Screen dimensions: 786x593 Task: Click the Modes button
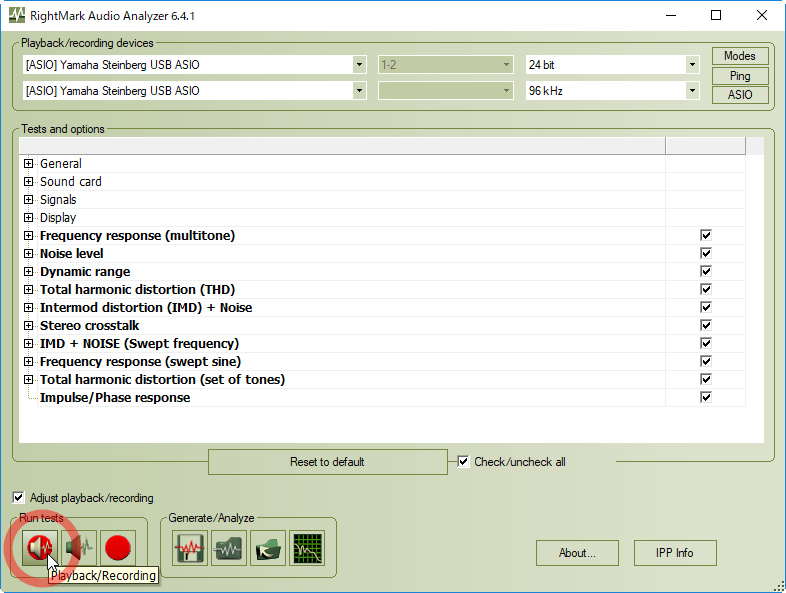(x=740, y=56)
